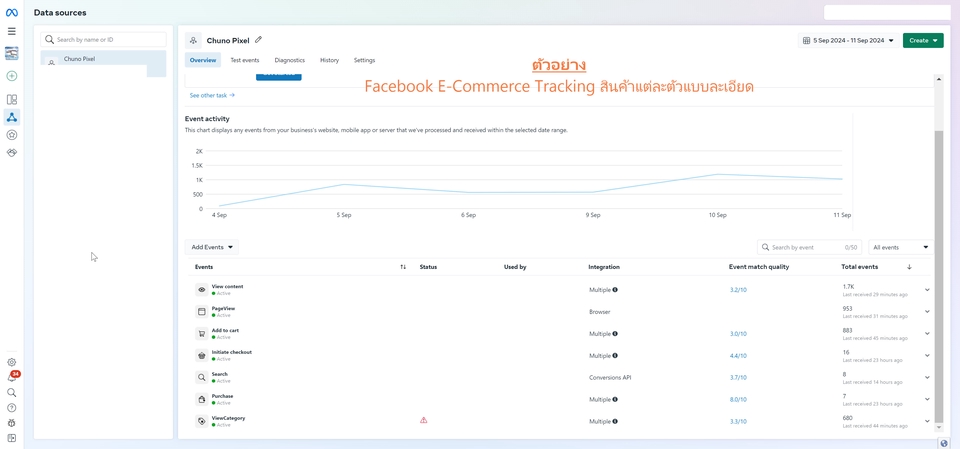Click the PageView event icon
Screen dimensions: 960x449
click(201, 312)
